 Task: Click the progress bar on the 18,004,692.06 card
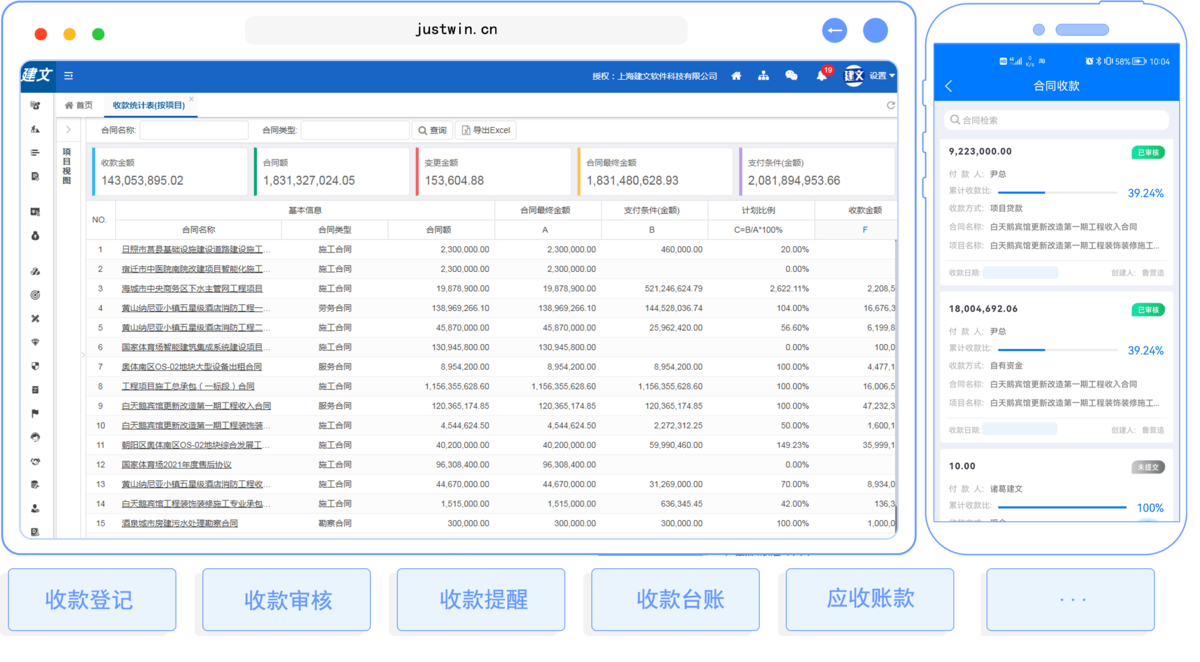click(x=1057, y=350)
